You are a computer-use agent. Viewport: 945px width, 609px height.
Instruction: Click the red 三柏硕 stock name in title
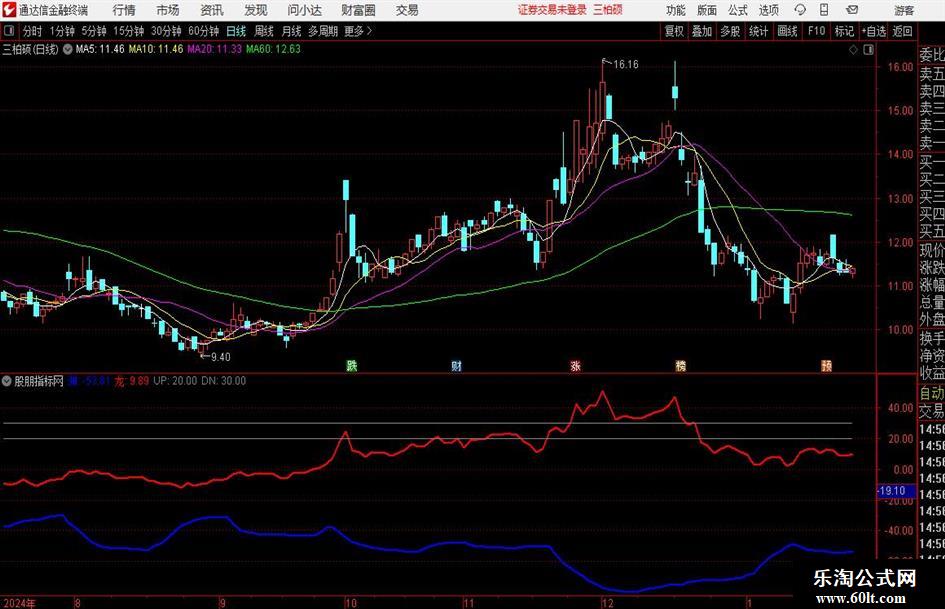click(608, 10)
